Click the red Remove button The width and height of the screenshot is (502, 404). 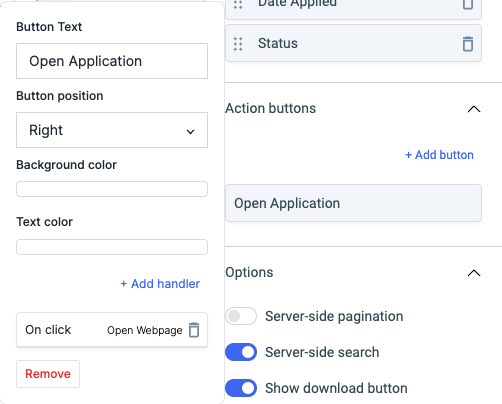pos(48,374)
